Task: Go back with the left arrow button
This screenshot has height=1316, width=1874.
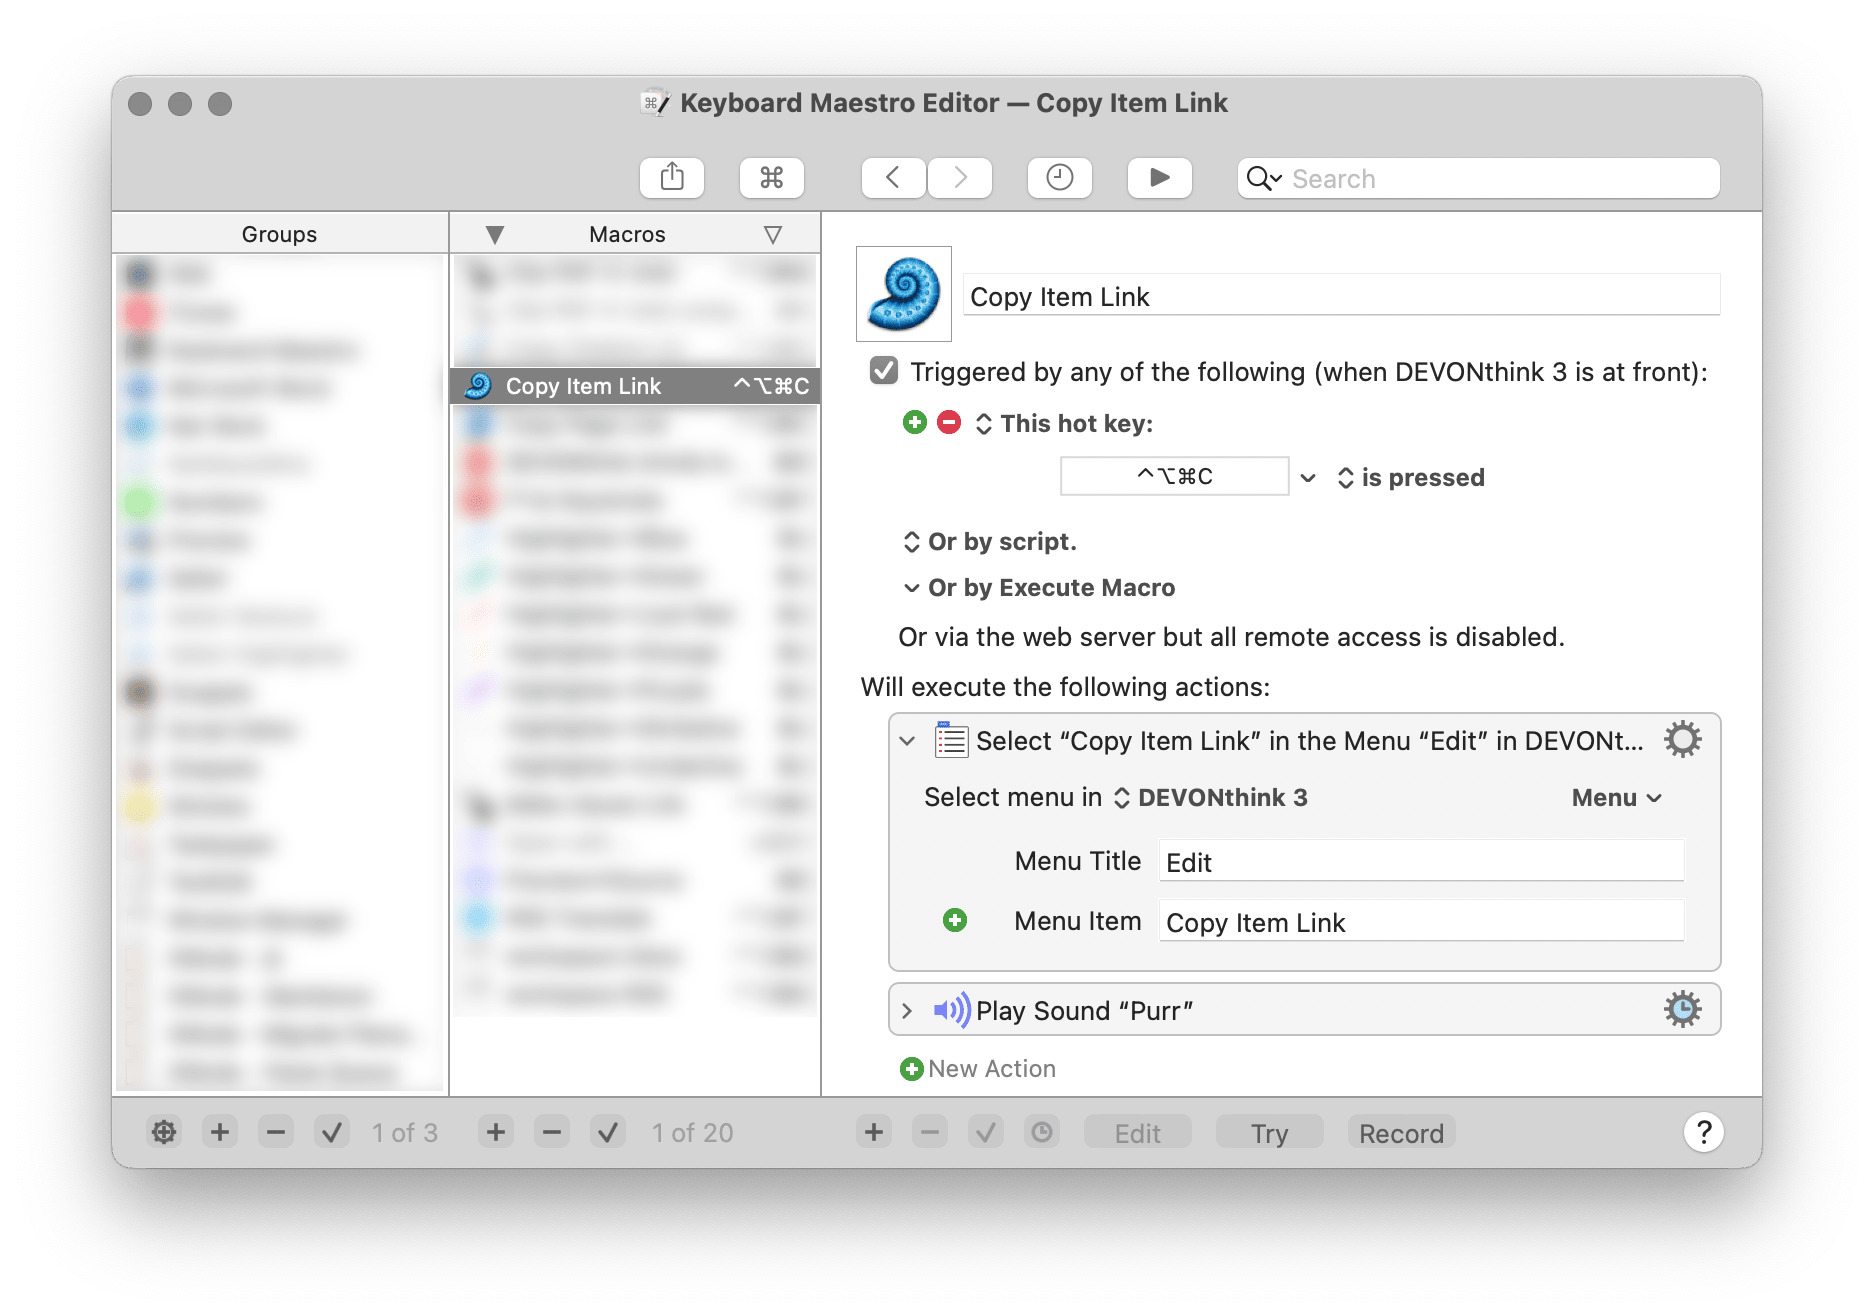Action: point(893,178)
